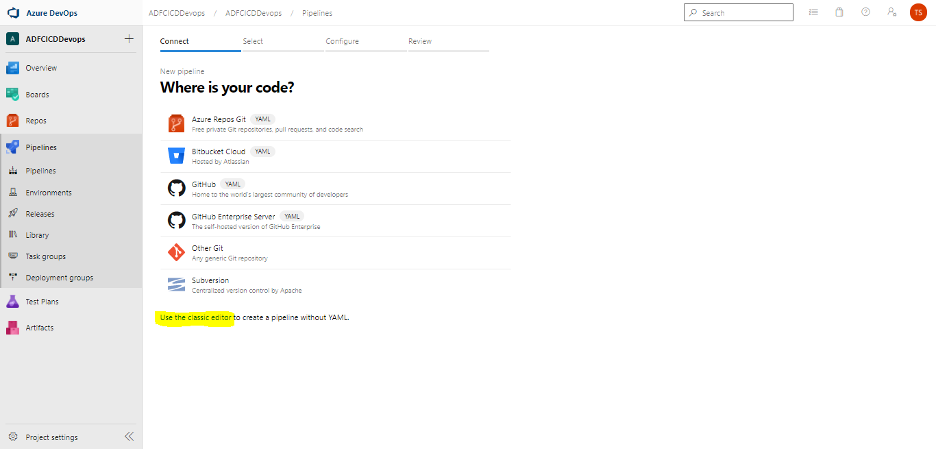Click 'Hosted by Atlassian' description text
This screenshot has width=936, height=450.
220,161
